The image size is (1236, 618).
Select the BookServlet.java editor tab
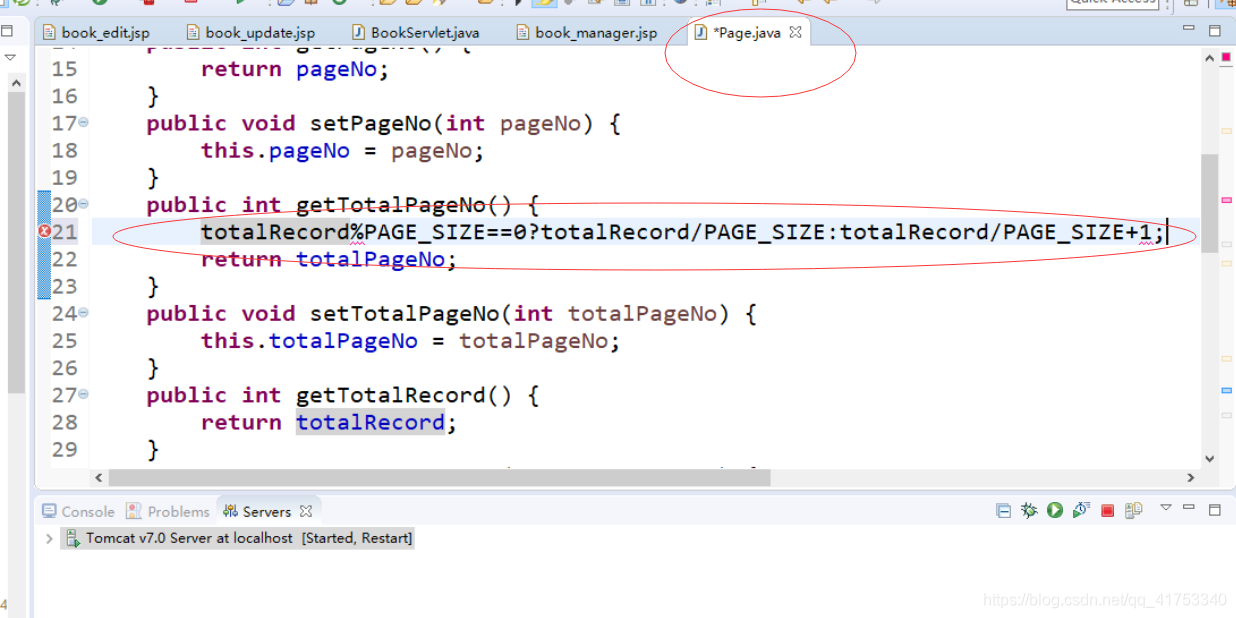coord(415,33)
